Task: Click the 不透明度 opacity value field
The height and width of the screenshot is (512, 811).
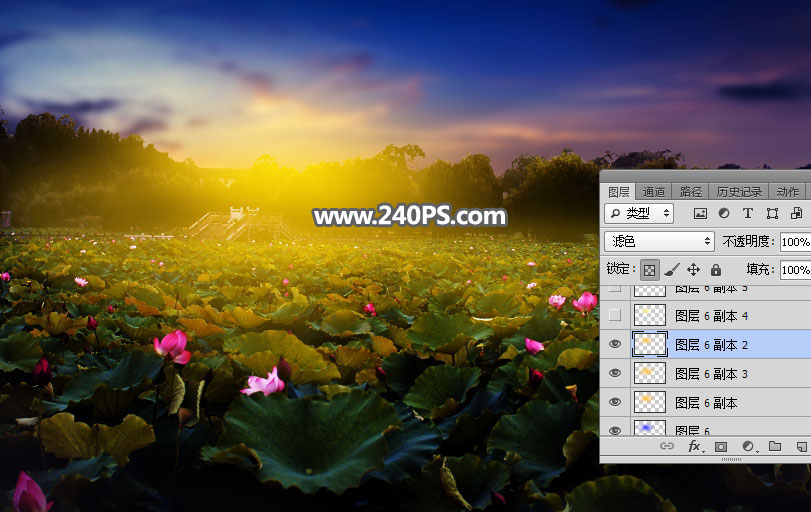Action: click(795, 242)
